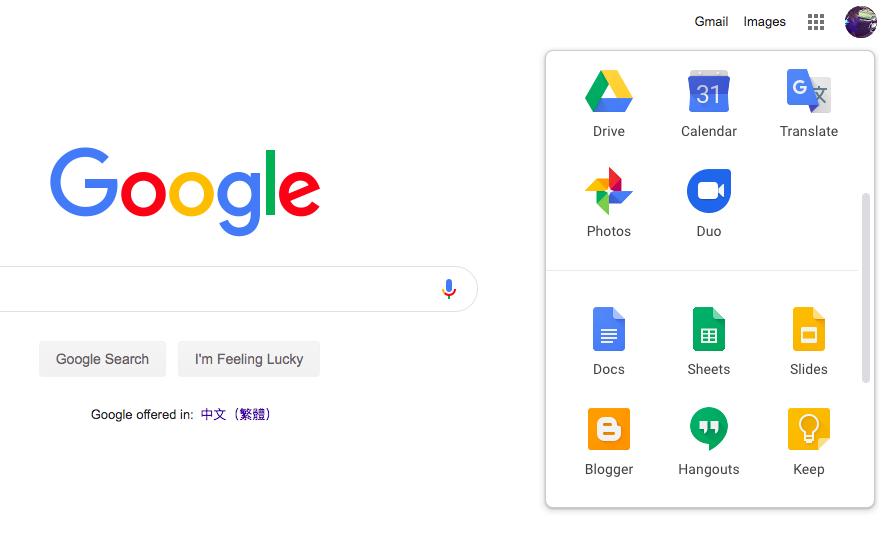Launch Google Translate from the apps panel
Screen dimensions: 893x535
click(x=809, y=91)
